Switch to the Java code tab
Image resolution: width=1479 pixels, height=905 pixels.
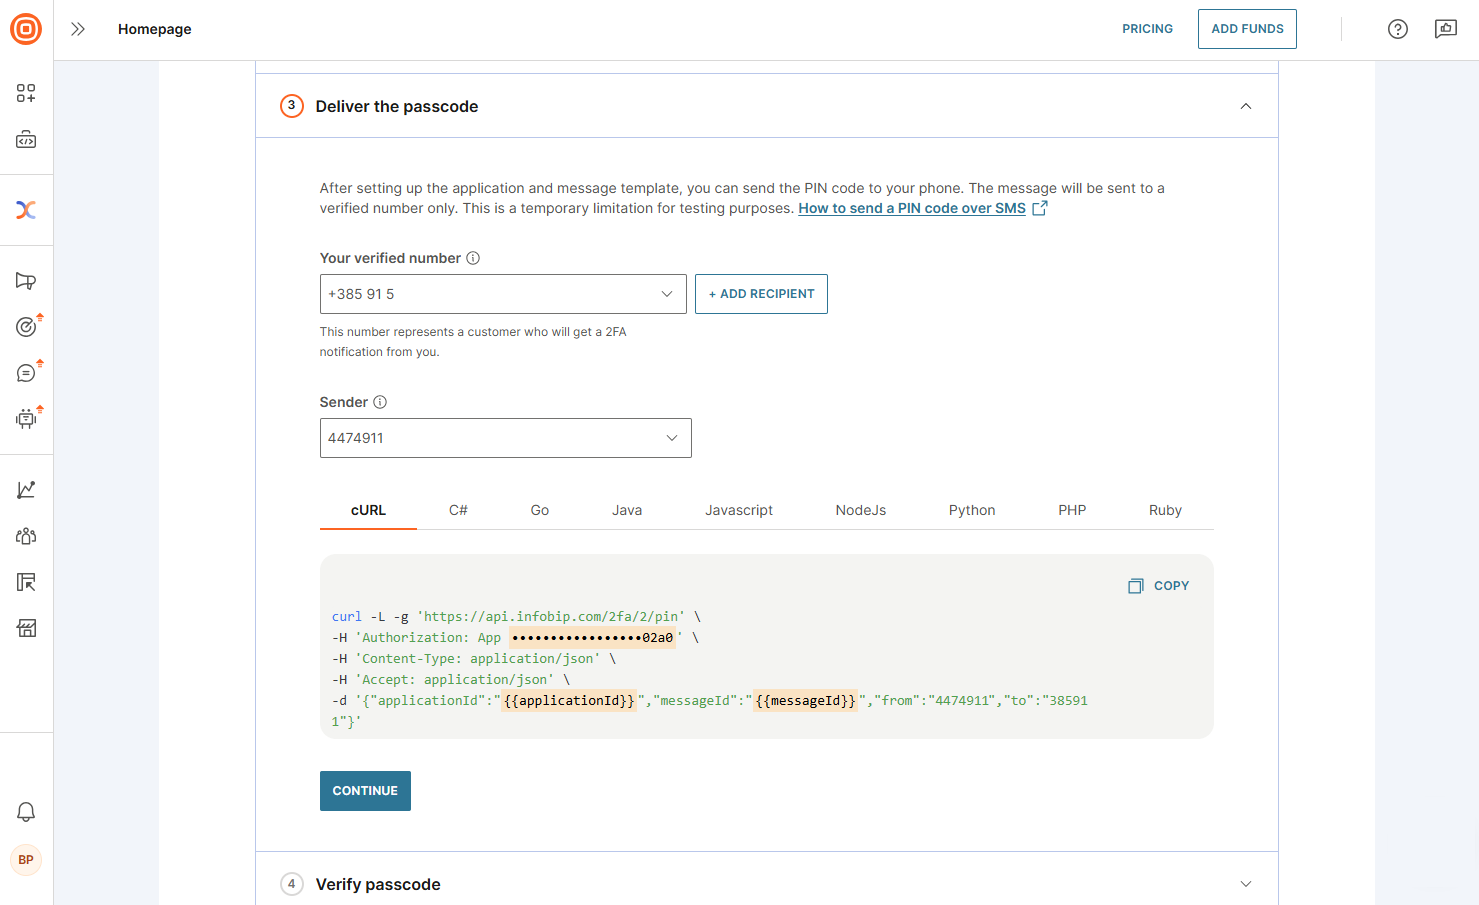pyautogui.click(x=627, y=510)
